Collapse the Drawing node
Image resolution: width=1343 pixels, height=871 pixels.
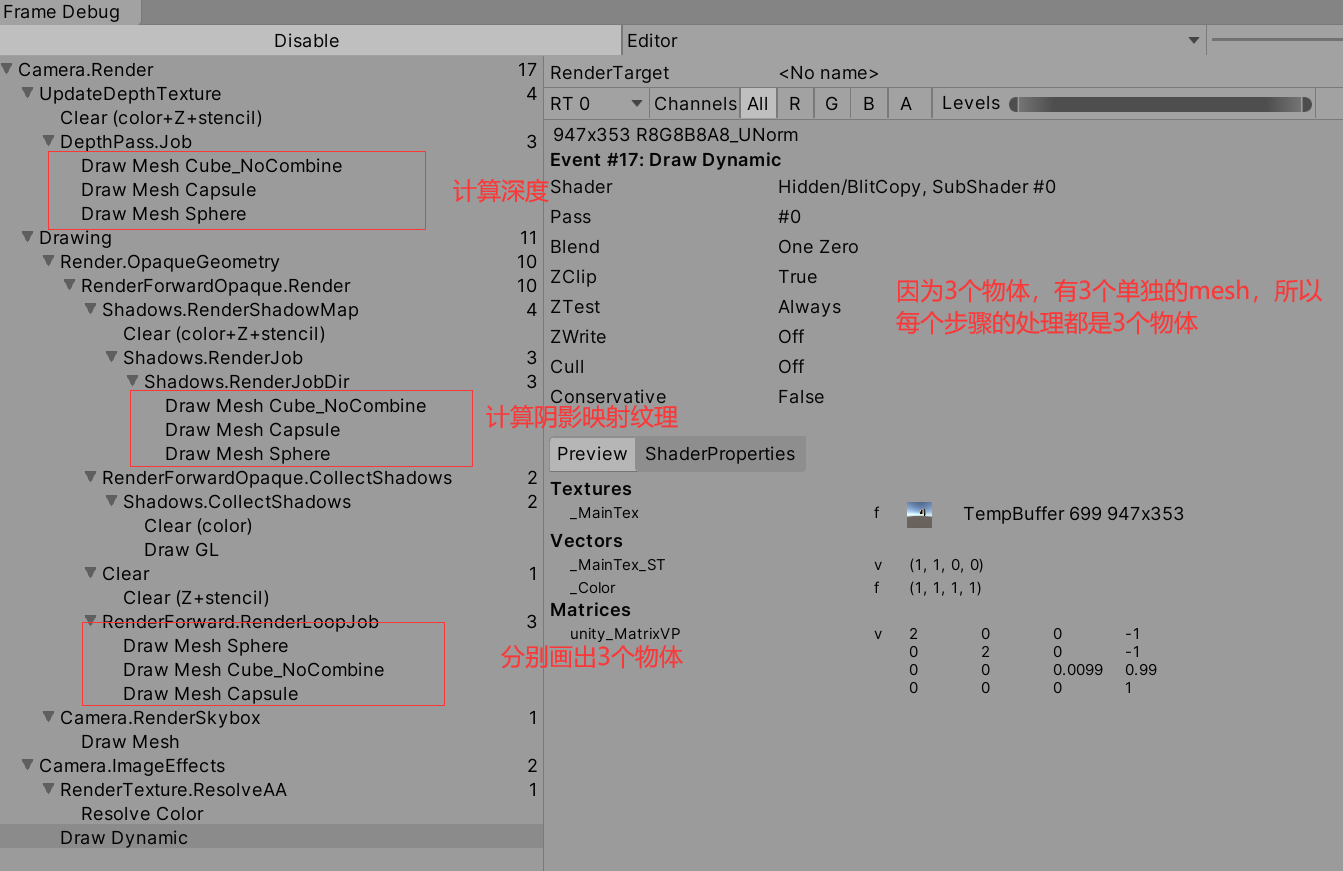tap(29, 238)
